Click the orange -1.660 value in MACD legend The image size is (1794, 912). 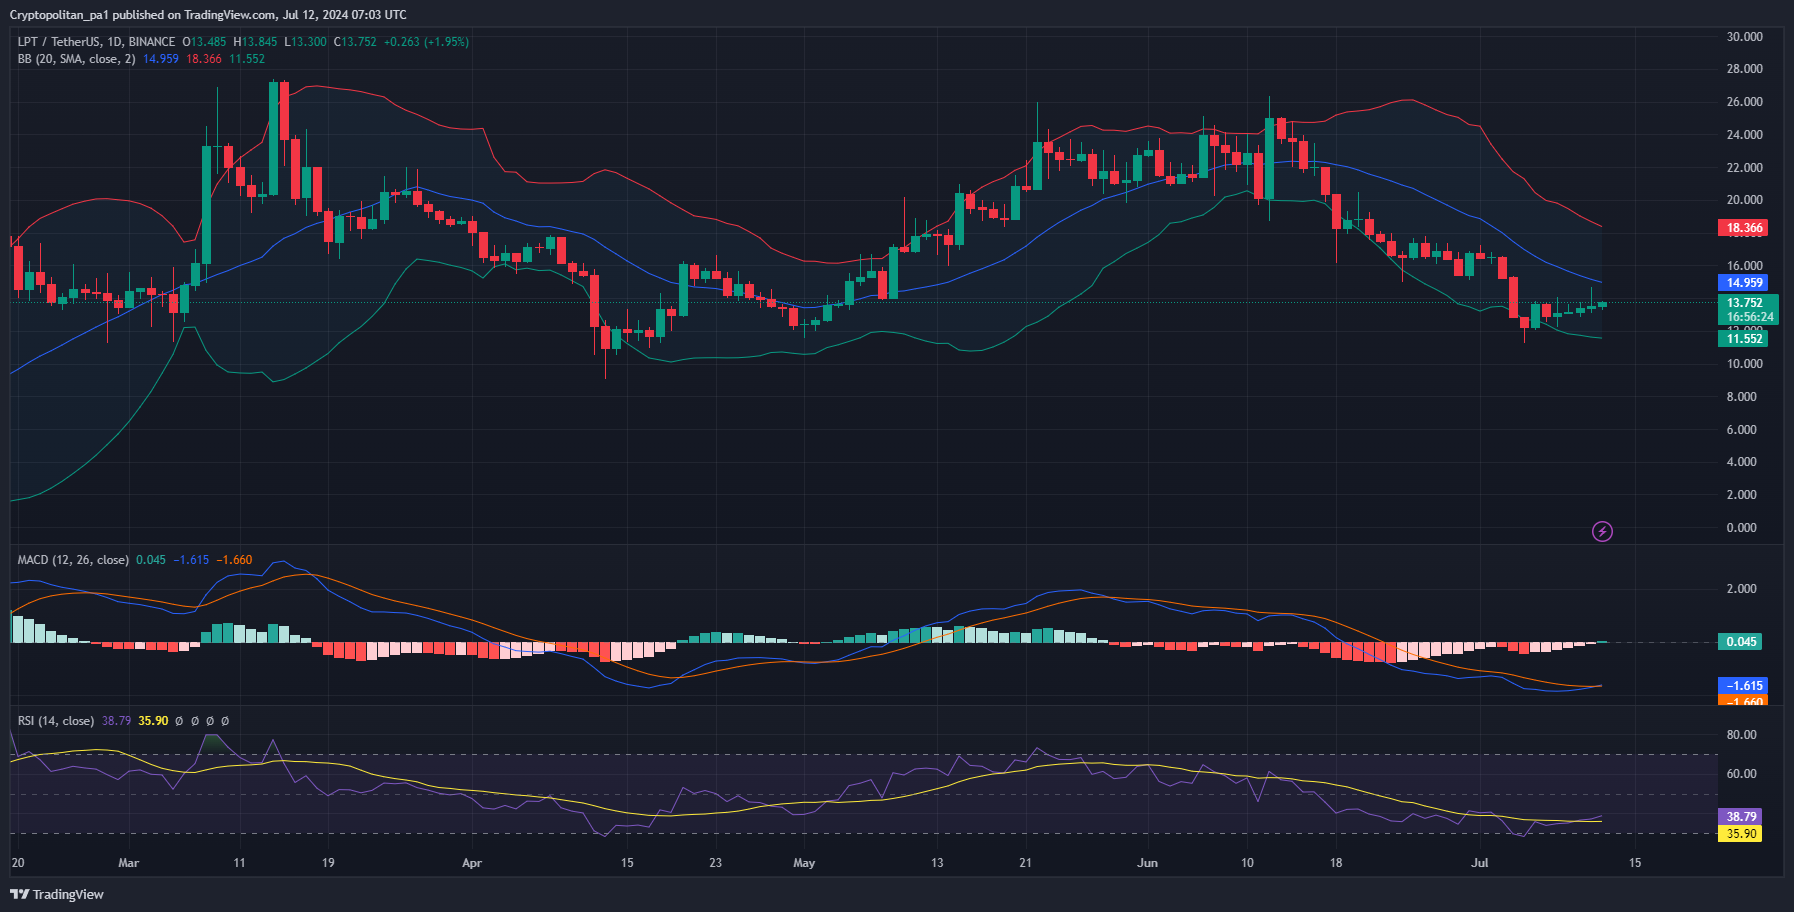pyautogui.click(x=234, y=560)
